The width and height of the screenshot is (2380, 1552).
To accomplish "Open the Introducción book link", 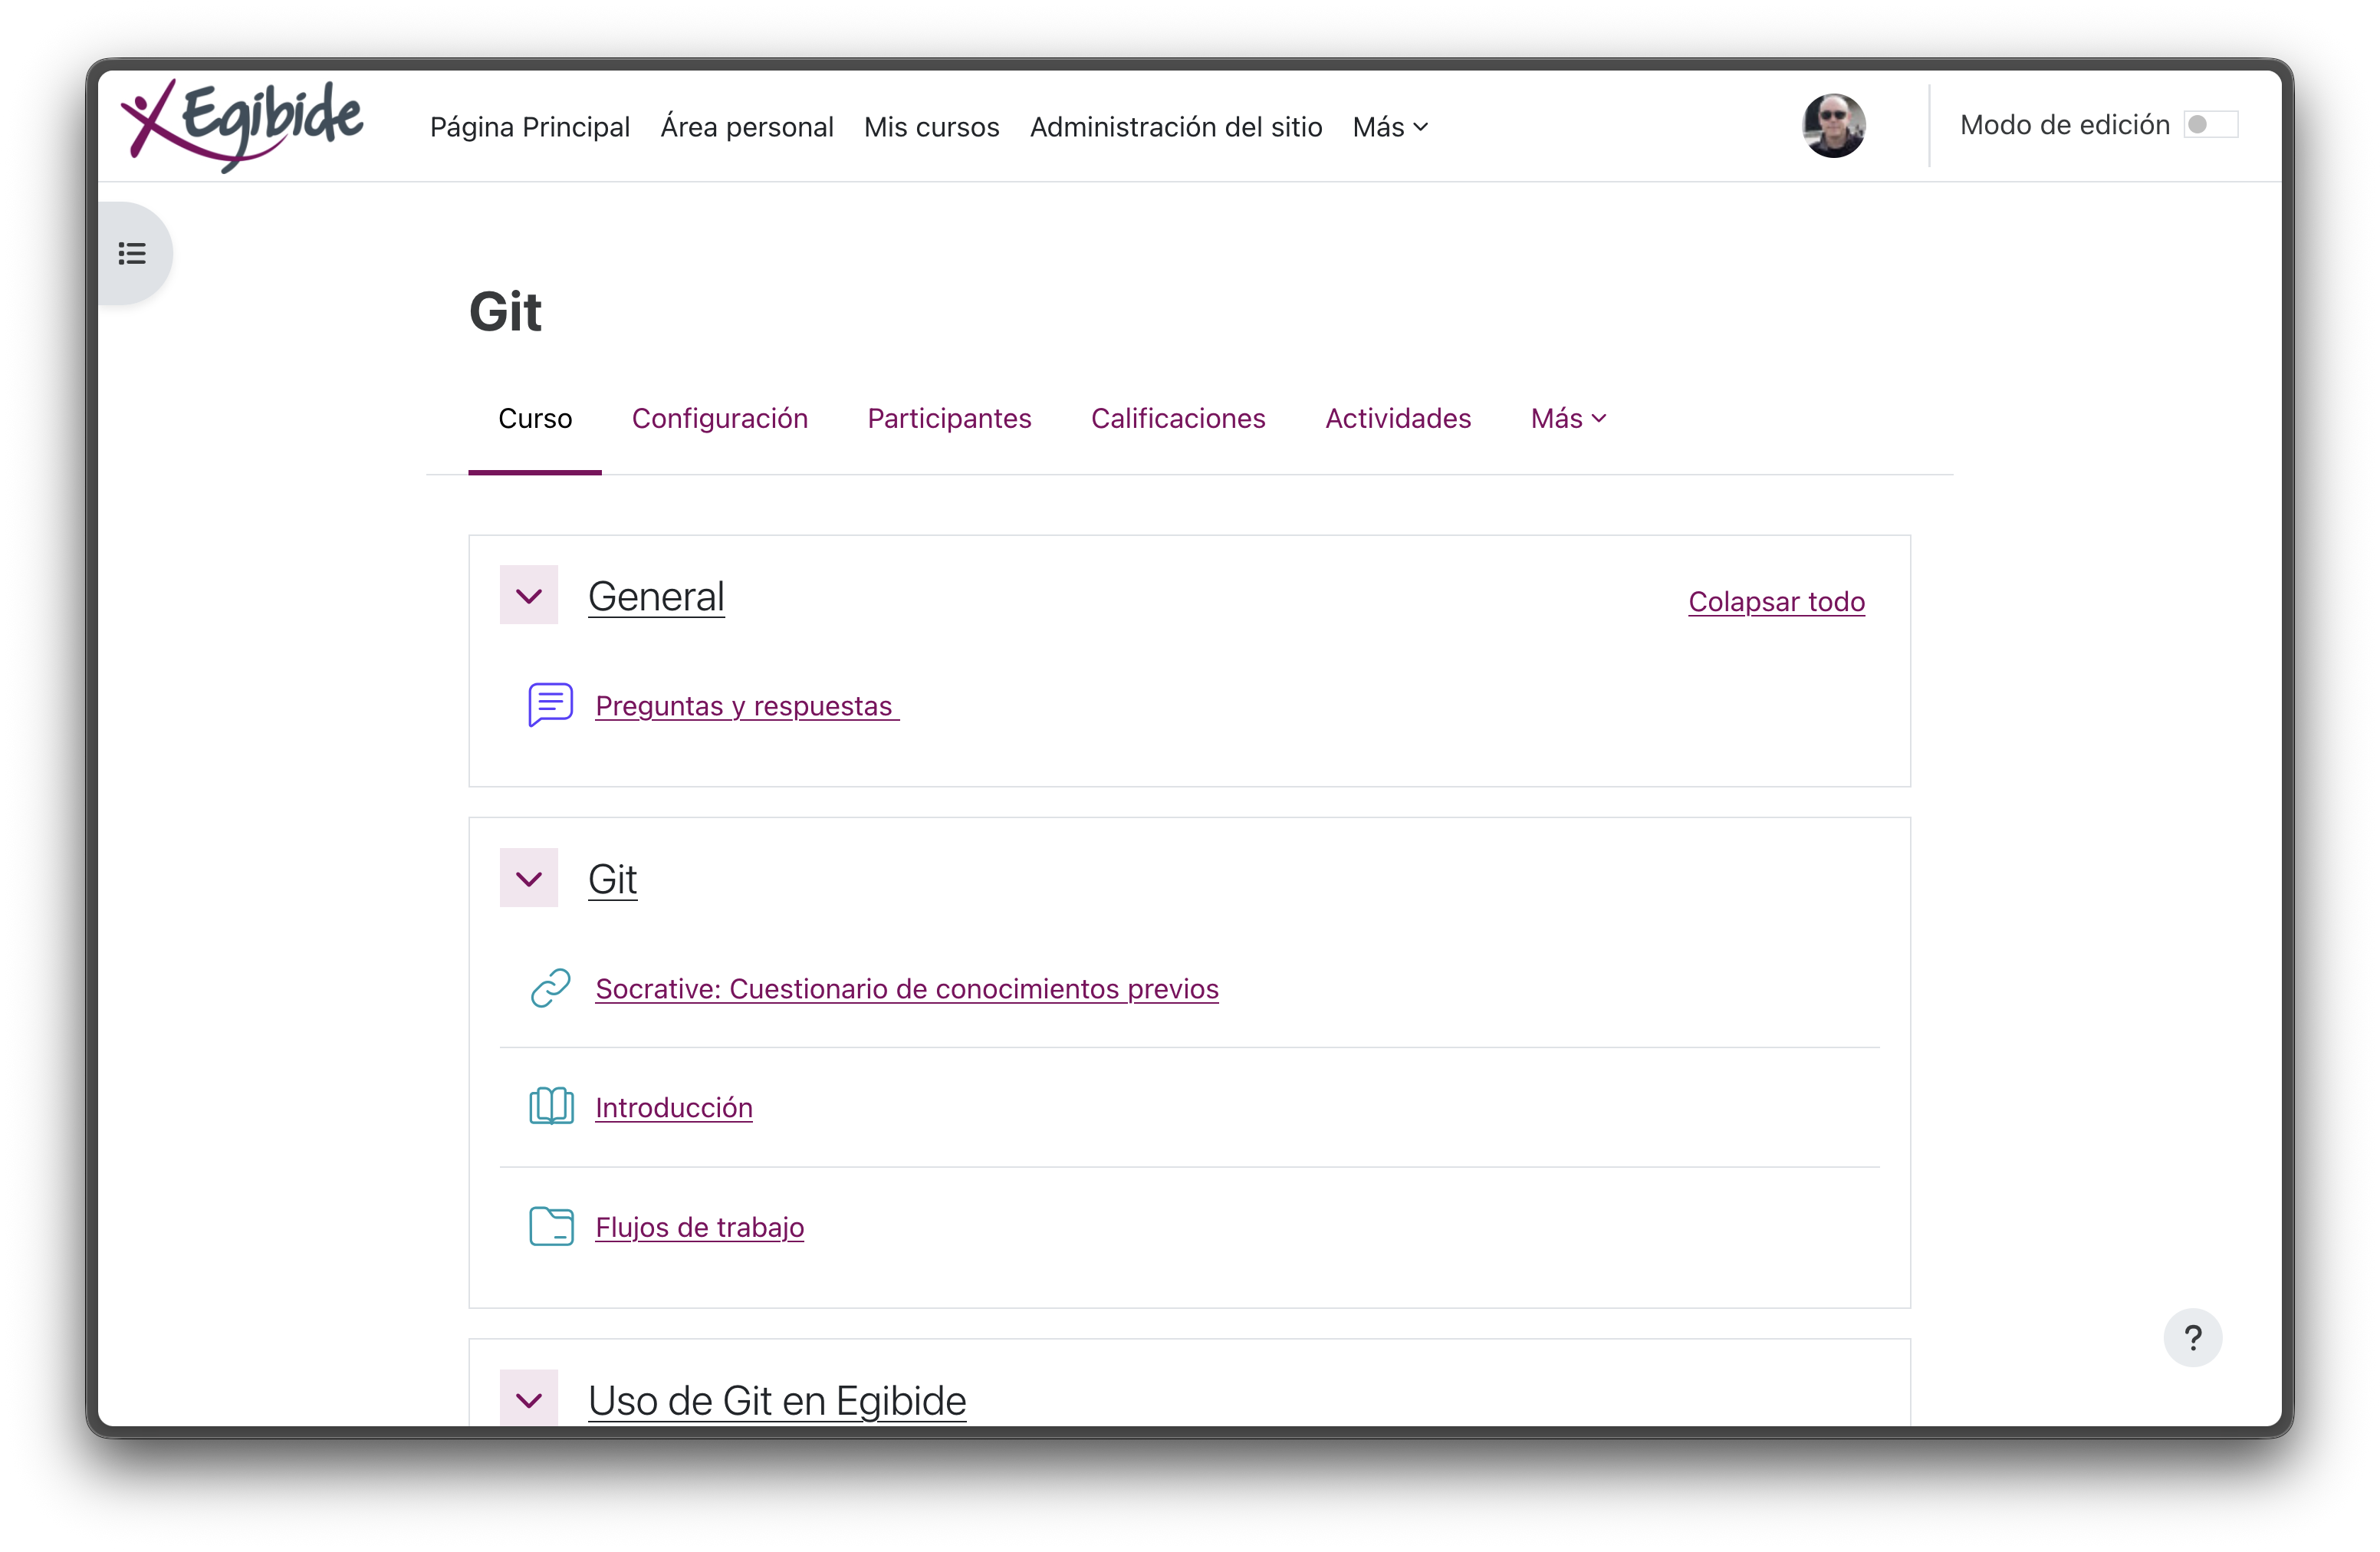I will [673, 1107].
